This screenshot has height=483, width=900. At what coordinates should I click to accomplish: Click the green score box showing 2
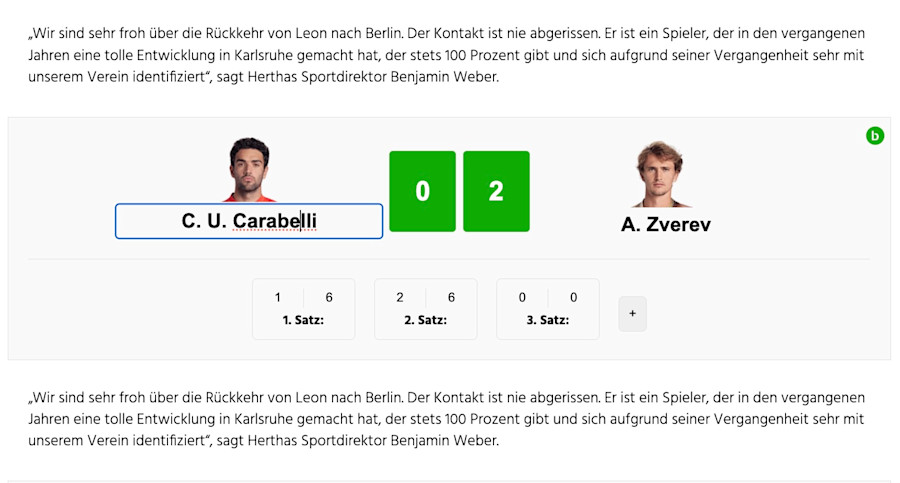click(496, 191)
